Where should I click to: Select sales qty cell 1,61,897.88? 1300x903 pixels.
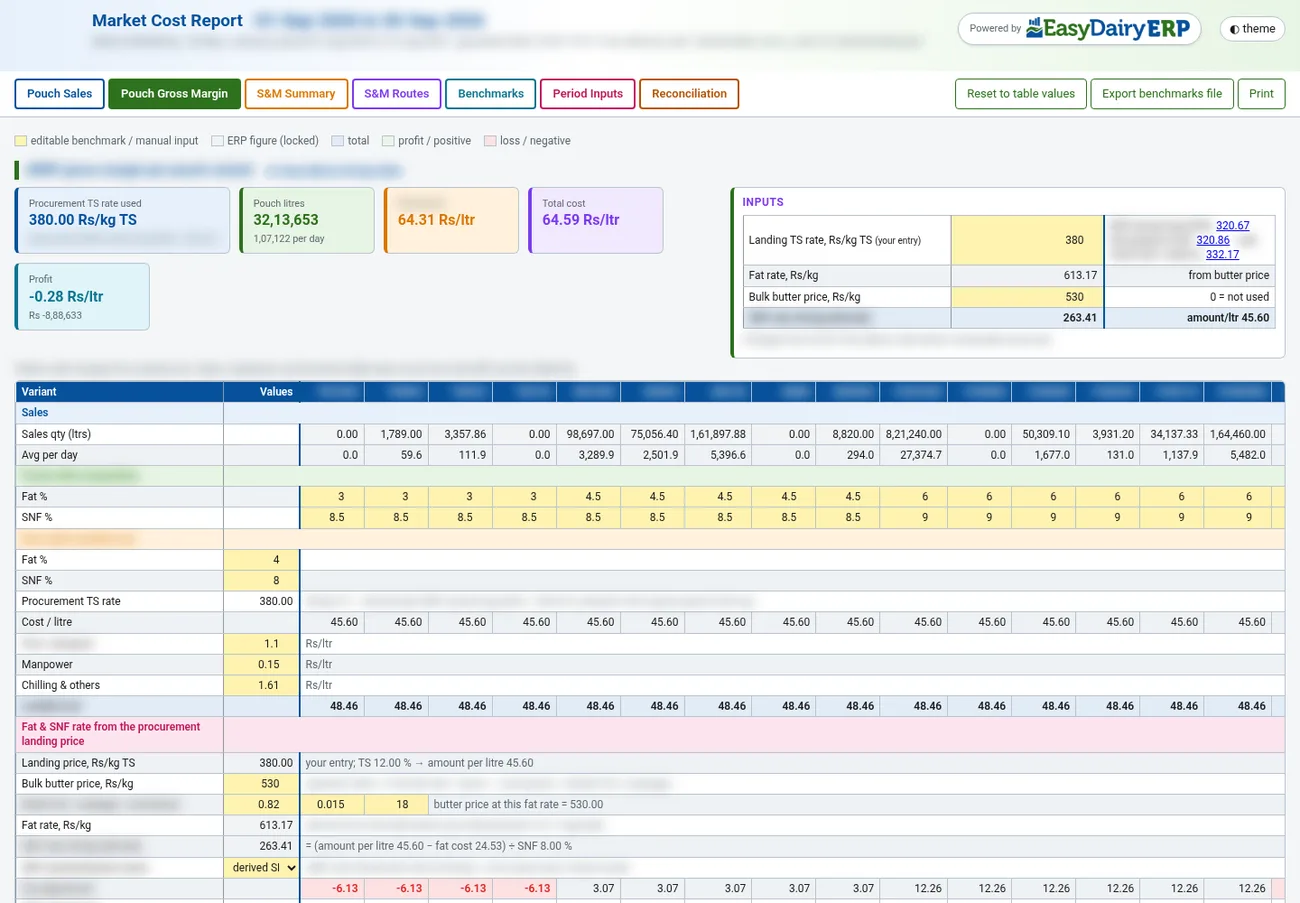click(x=716, y=434)
